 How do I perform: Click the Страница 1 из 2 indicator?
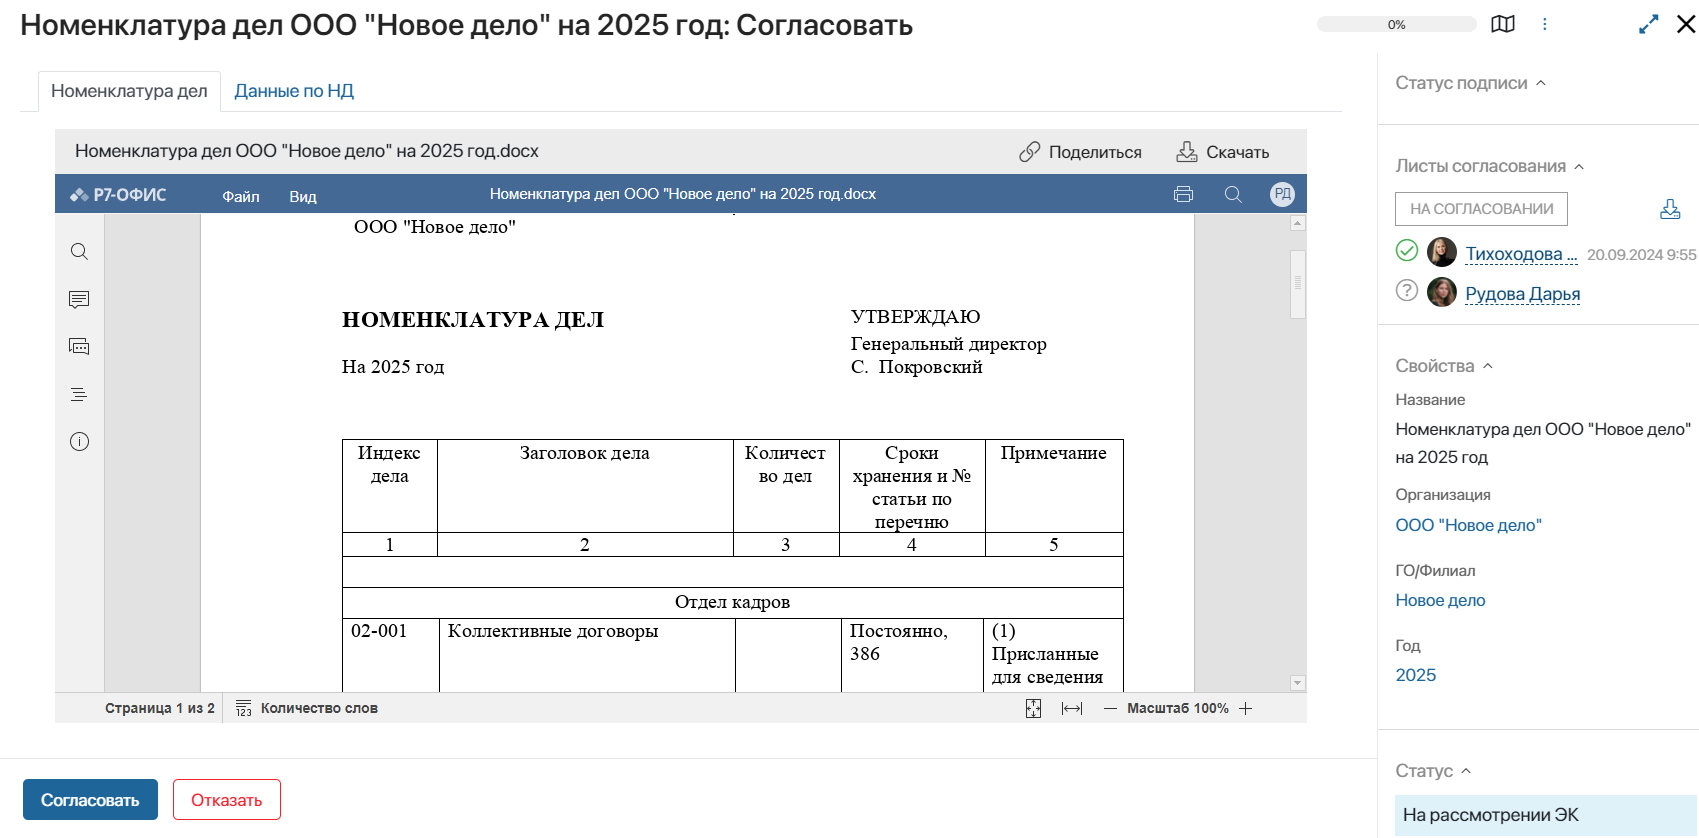[x=160, y=708]
